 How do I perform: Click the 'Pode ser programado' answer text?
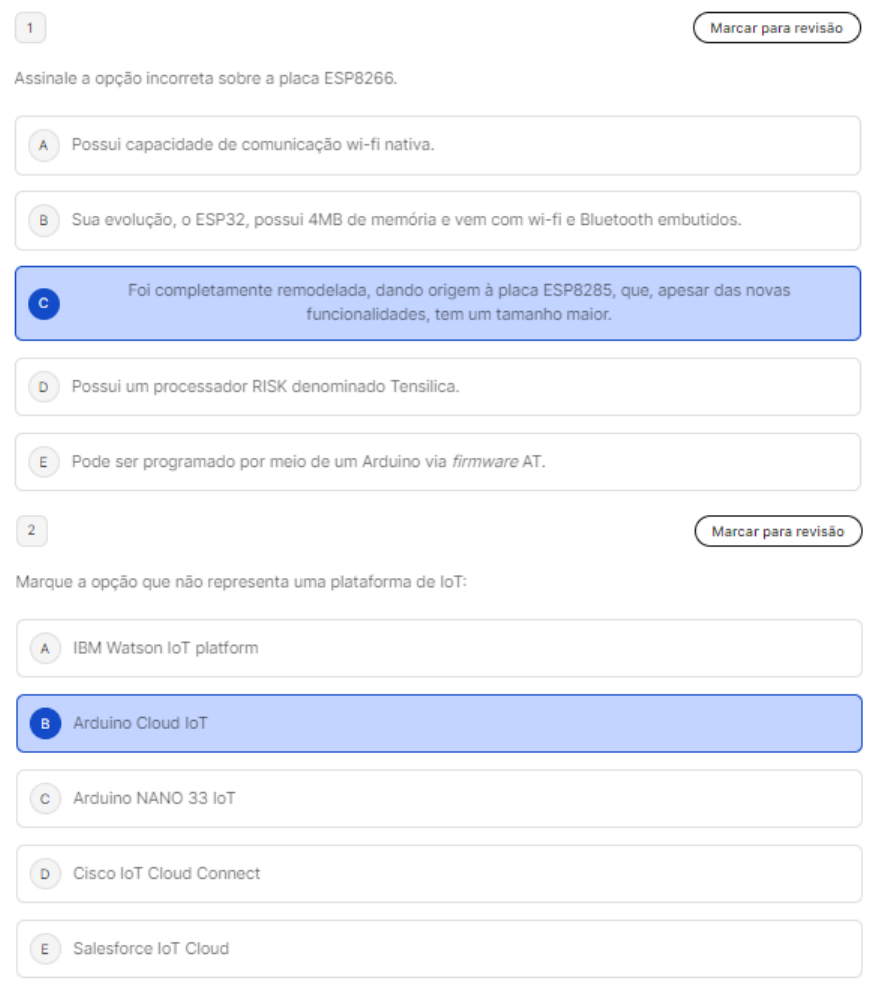(308, 462)
